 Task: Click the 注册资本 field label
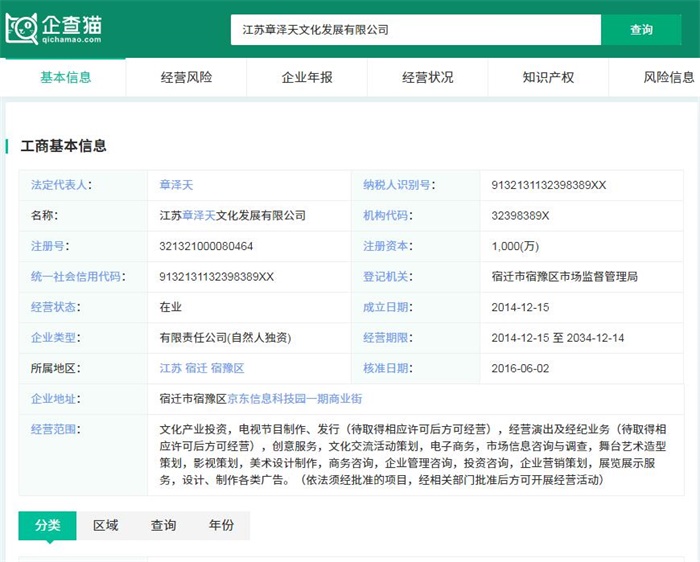(388, 246)
